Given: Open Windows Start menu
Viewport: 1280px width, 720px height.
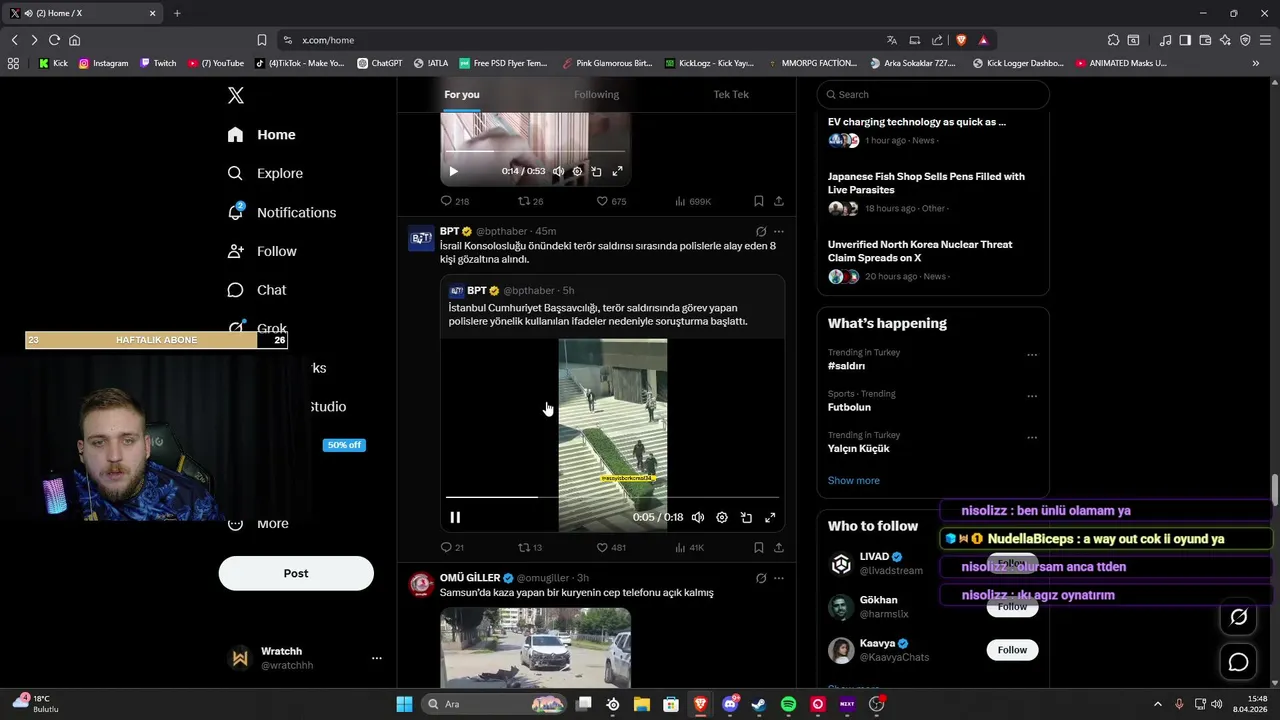Looking at the screenshot, I should pyautogui.click(x=404, y=704).
